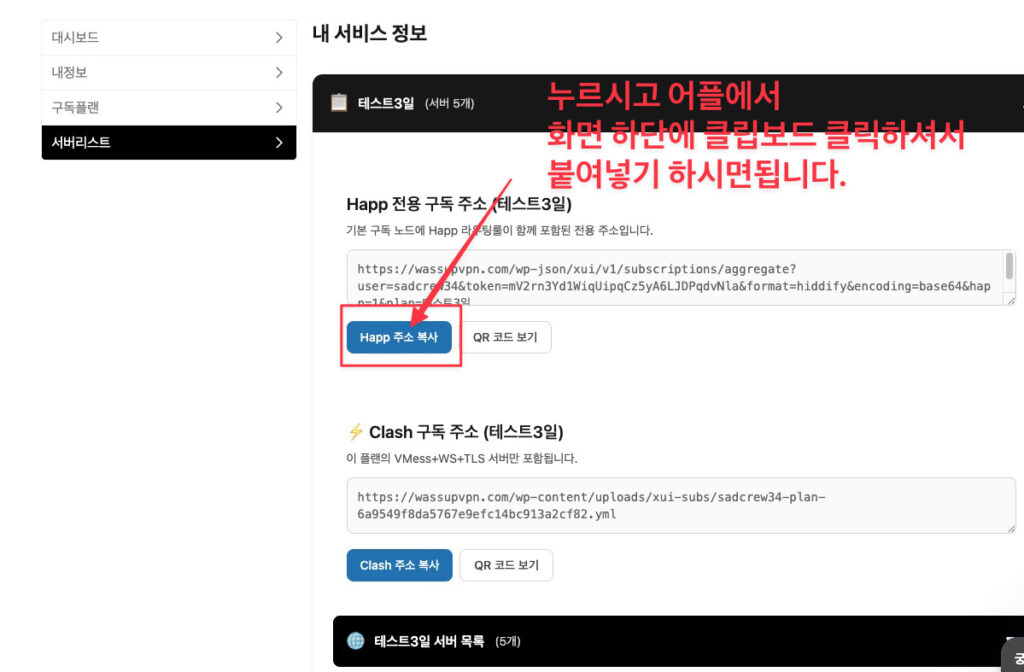View QR code for Clash subscription address

click(x=506, y=565)
